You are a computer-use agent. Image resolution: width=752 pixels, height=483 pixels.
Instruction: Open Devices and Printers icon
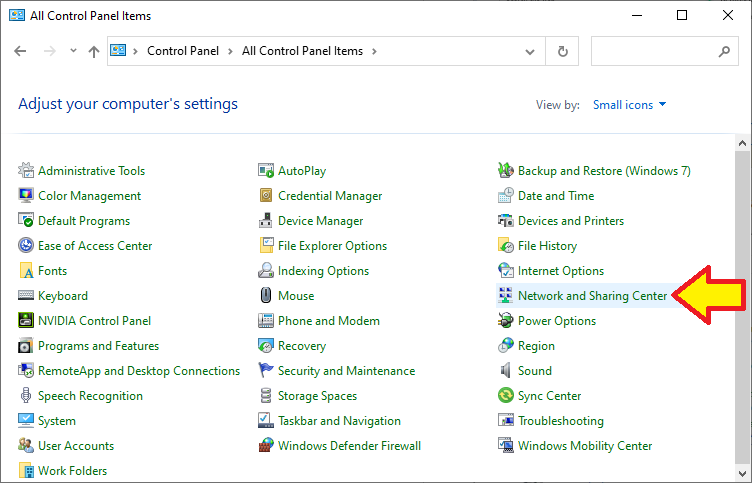click(x=505, y=220)
